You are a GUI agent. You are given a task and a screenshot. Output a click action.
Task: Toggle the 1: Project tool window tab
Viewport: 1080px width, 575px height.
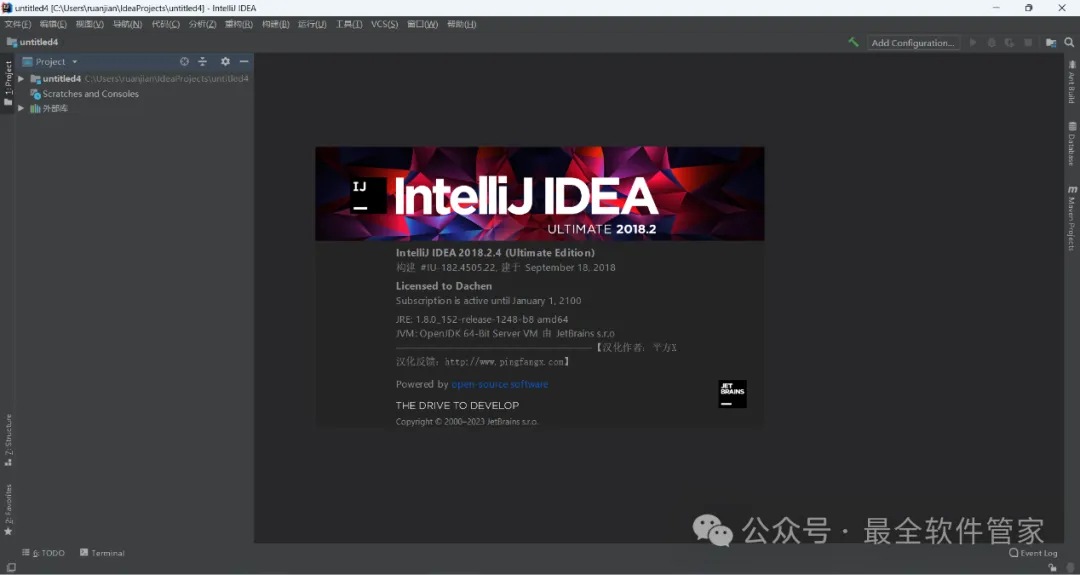point(8,83)
